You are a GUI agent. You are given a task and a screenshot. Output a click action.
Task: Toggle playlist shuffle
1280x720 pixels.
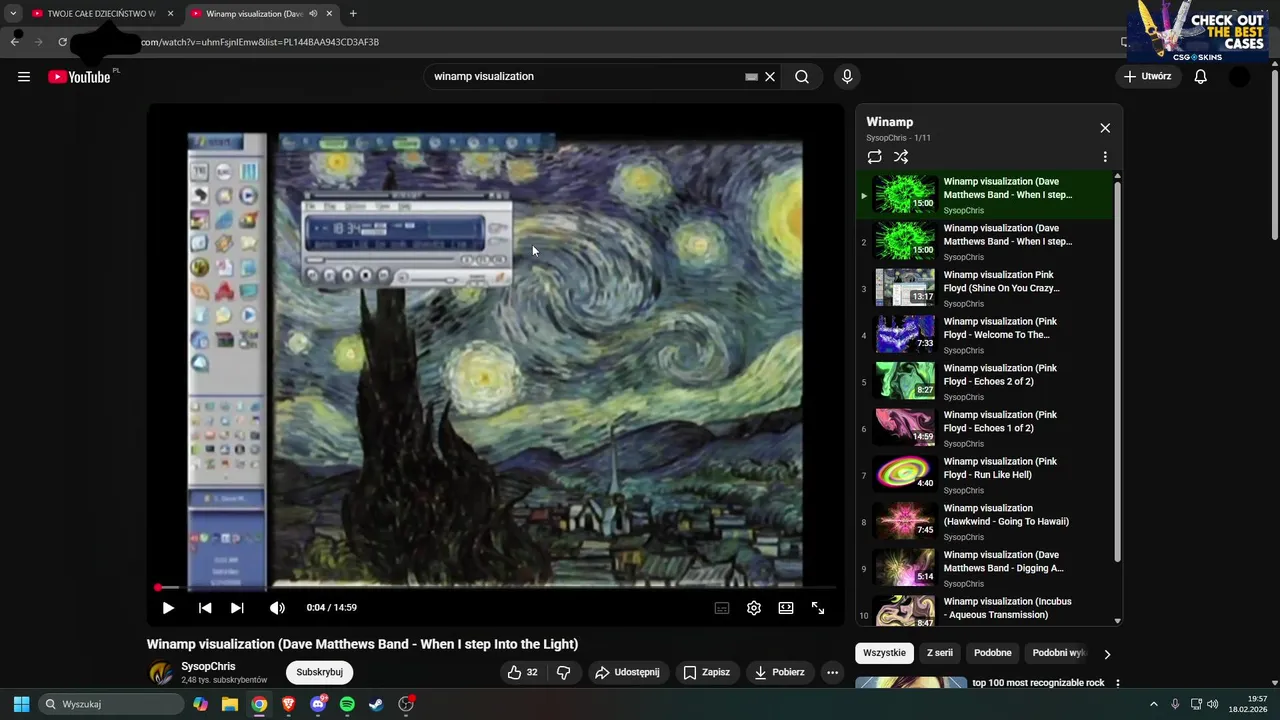(901, 157)
